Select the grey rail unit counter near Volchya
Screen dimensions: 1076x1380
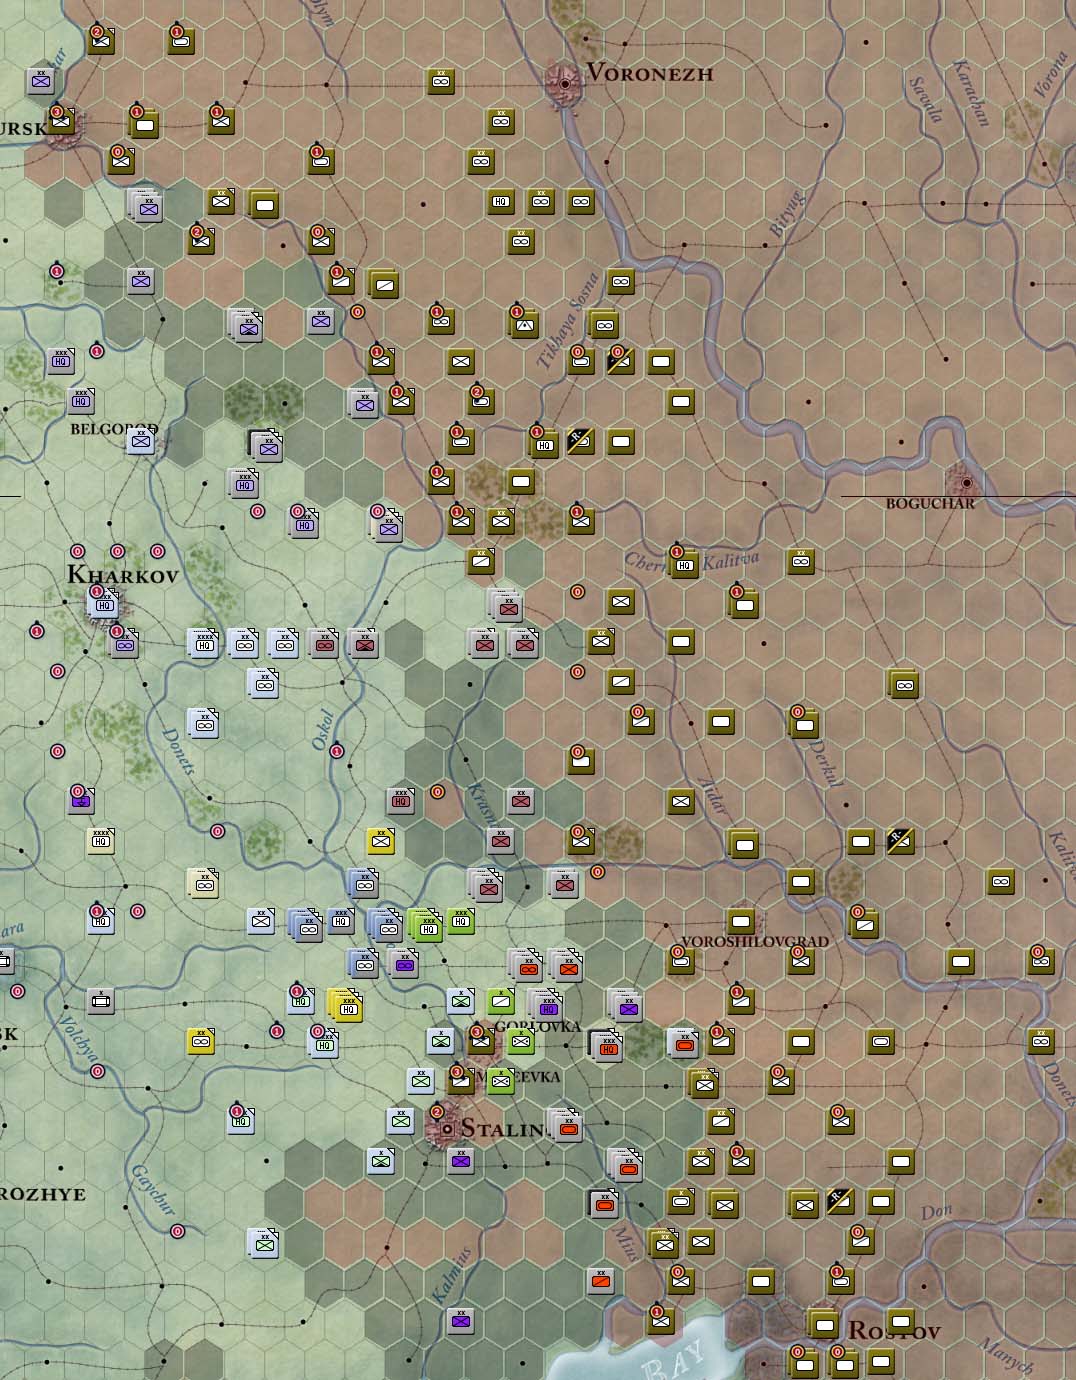coord(100,1000)
